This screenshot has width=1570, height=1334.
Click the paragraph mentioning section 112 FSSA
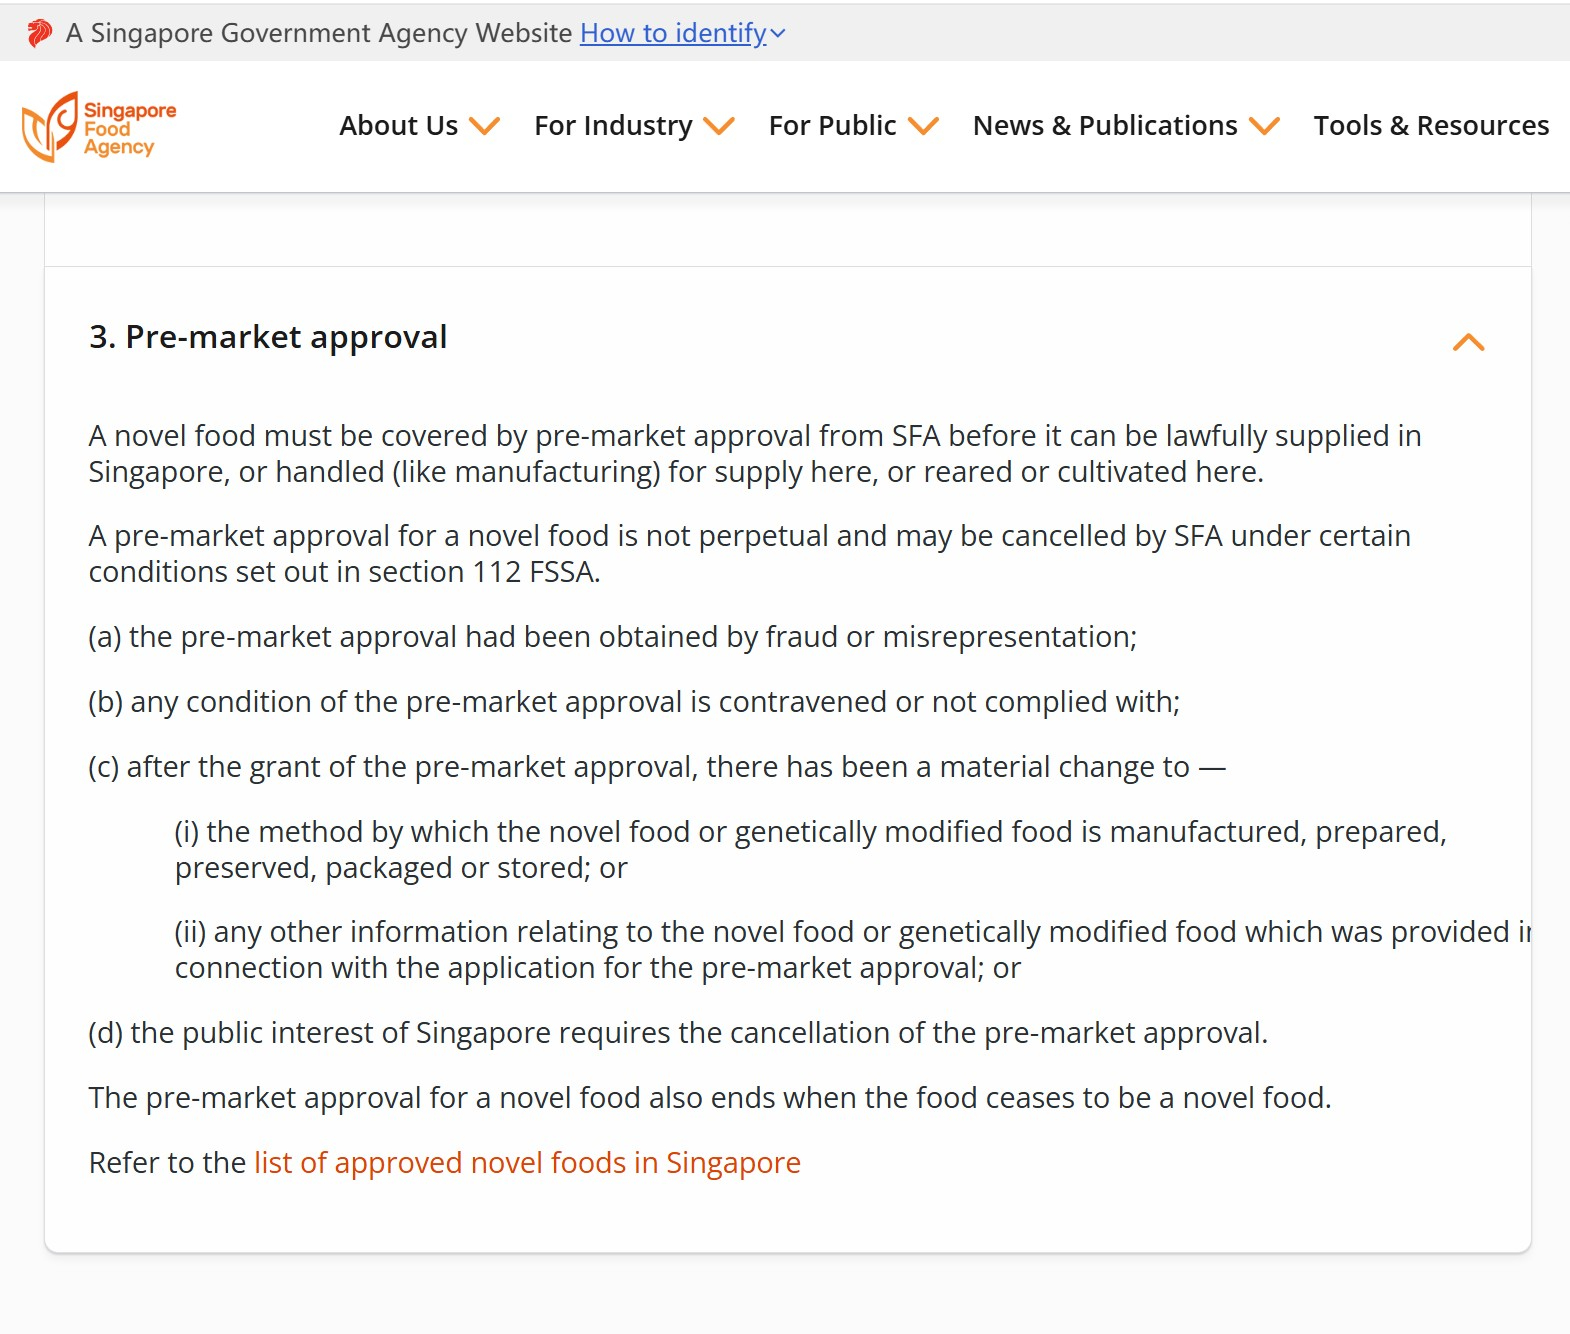[749, 554]
